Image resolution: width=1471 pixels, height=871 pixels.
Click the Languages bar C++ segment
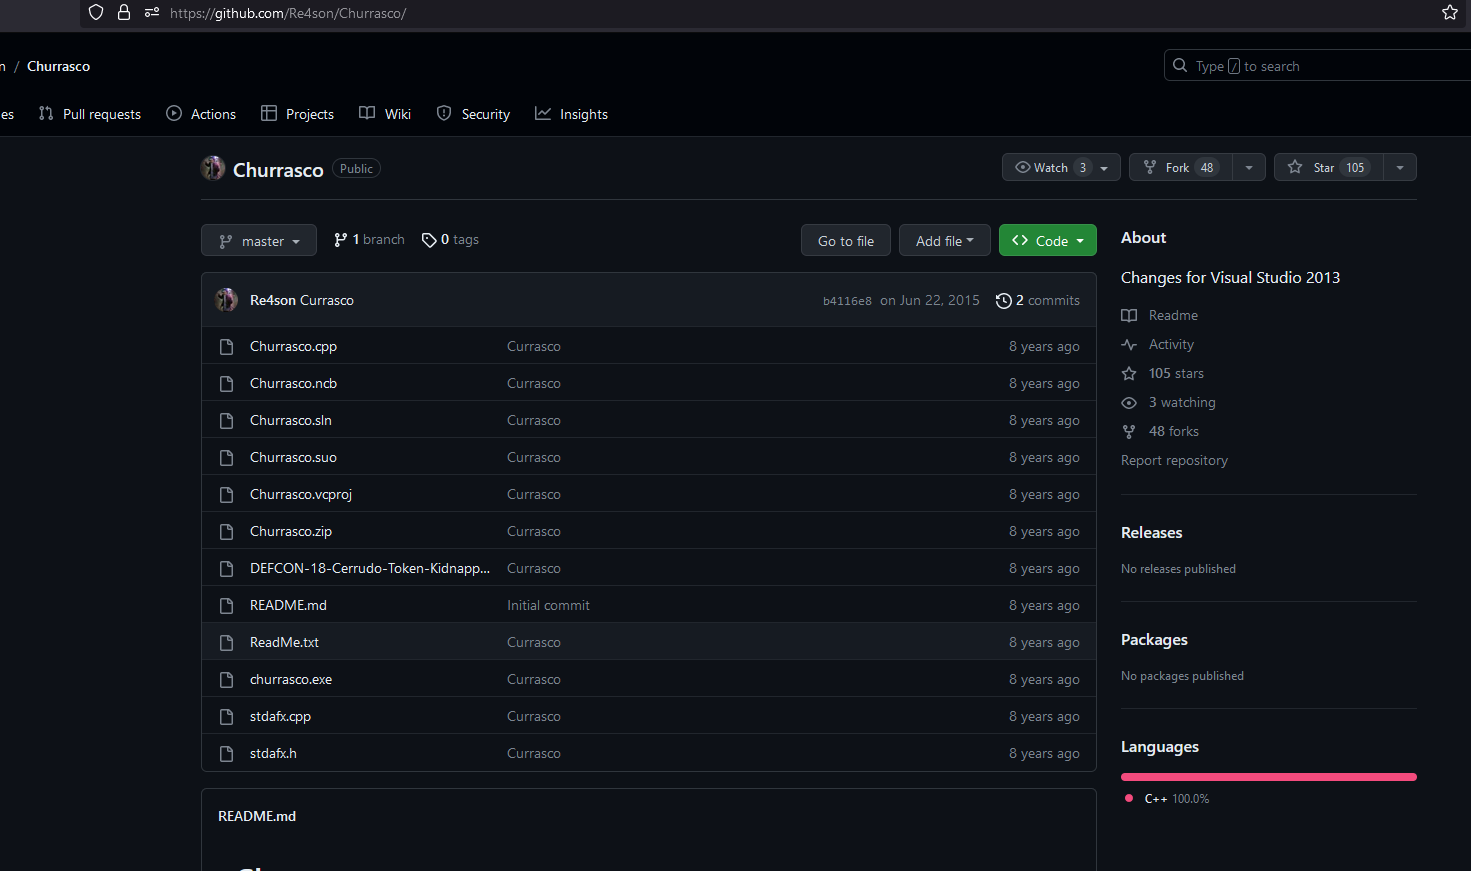1269,777
